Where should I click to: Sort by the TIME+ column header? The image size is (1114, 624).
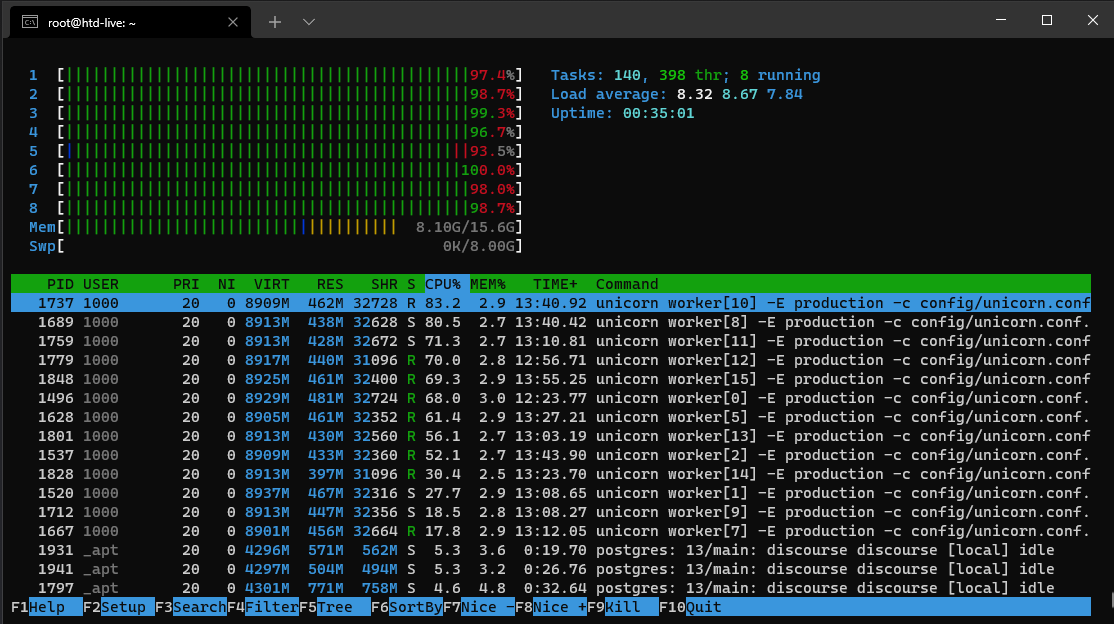coord(556,284)
